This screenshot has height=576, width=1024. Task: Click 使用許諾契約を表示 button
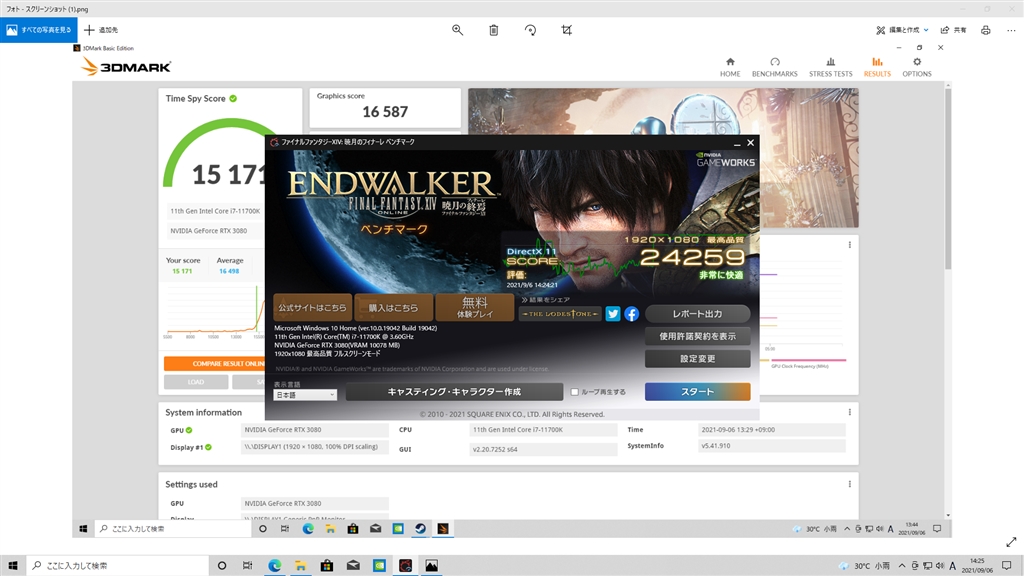pos(697,336)
